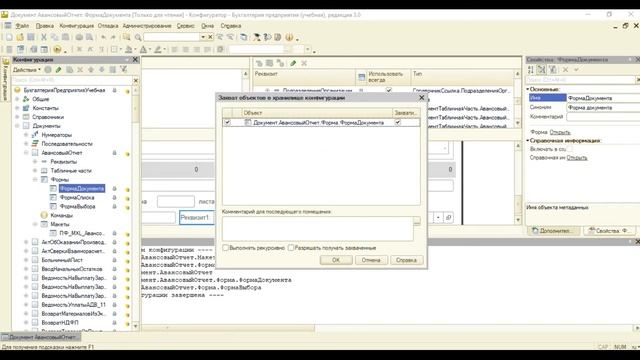
Task: Expand the Константы tree node
Action: 17,108
